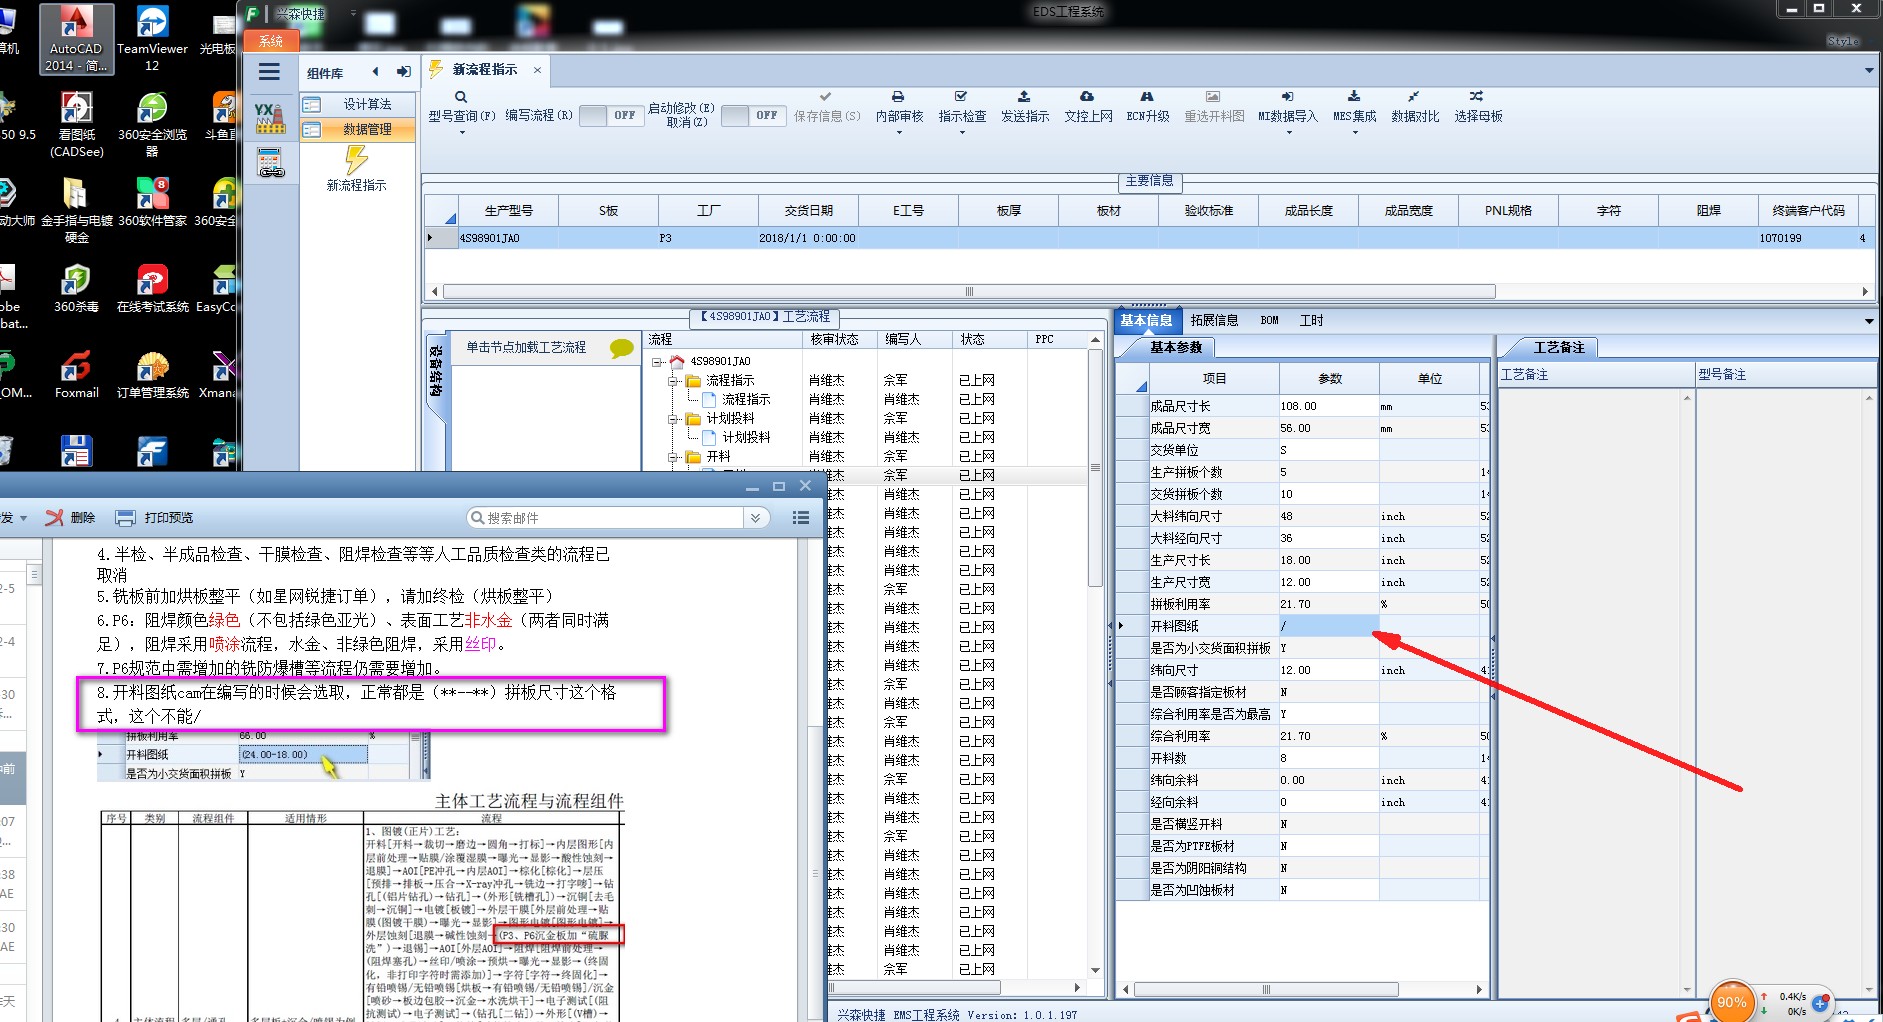Close the 新流程指示 tab
This screenshot has width=1883, height=1022.
(537, 70)
